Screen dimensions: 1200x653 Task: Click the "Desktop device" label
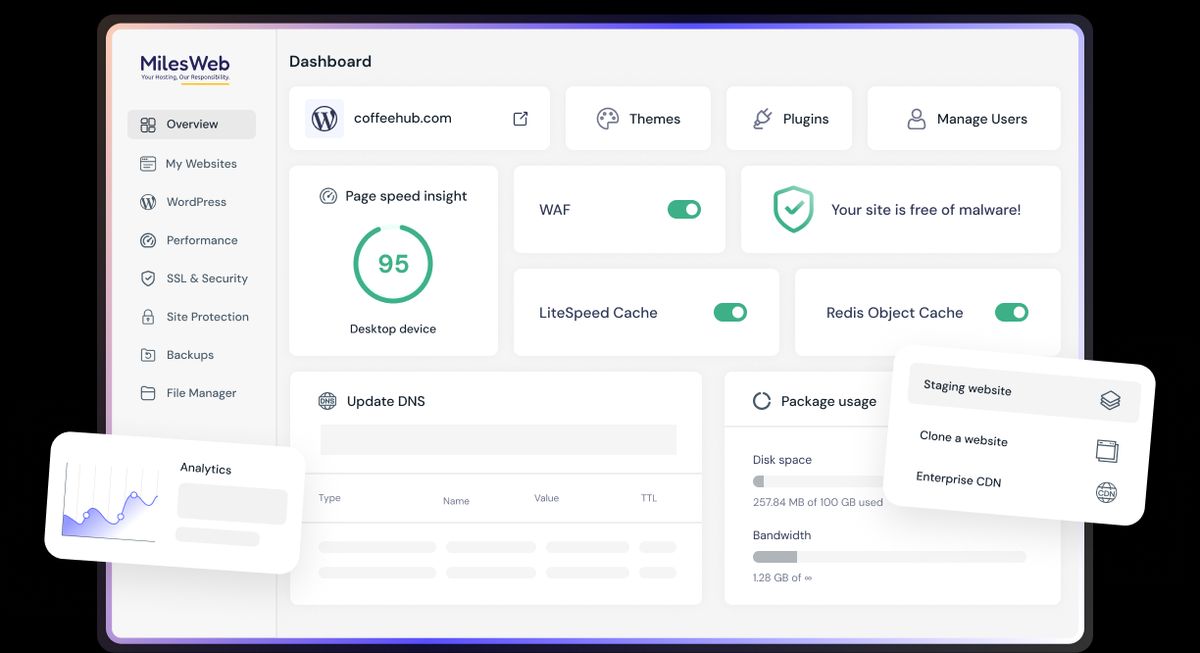click(393, 329)
